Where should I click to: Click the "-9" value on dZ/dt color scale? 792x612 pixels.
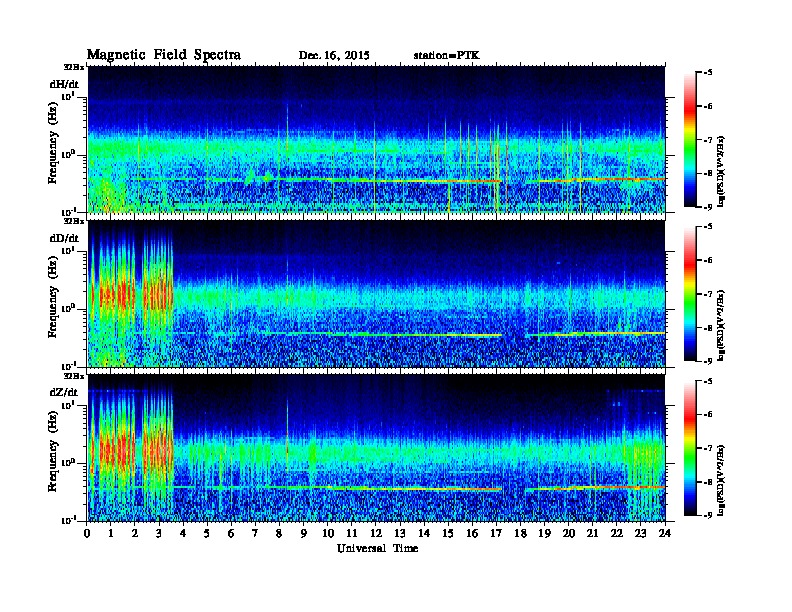(708, 515)
